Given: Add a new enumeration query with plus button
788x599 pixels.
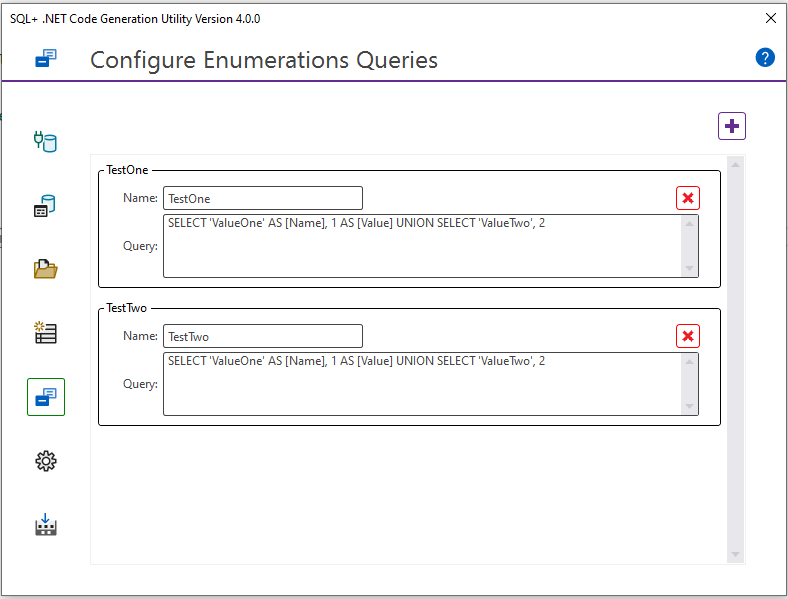Looking at the screenshot, I should tap(732, 126).
